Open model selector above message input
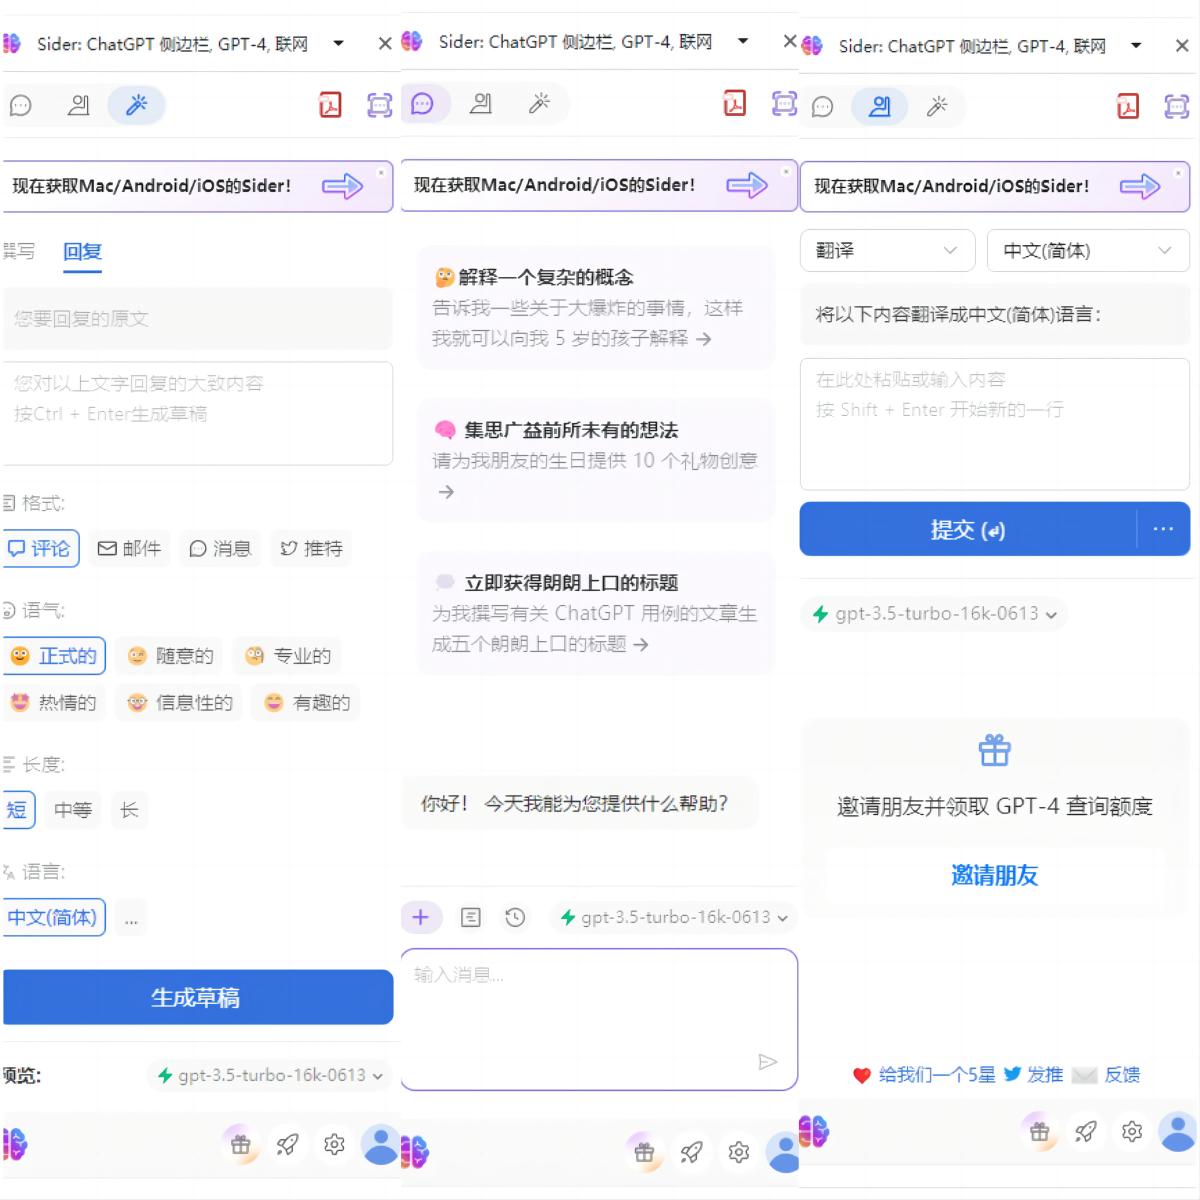Image resolution: width=1200 pixels, height=1200 pixels. pos(674,917)
